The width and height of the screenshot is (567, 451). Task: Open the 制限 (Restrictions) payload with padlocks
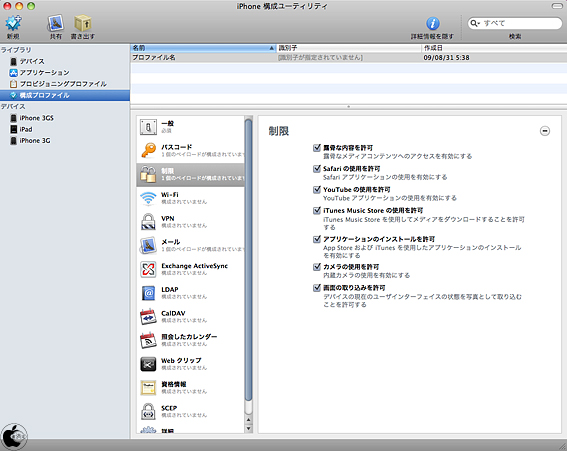click(191, 174)
